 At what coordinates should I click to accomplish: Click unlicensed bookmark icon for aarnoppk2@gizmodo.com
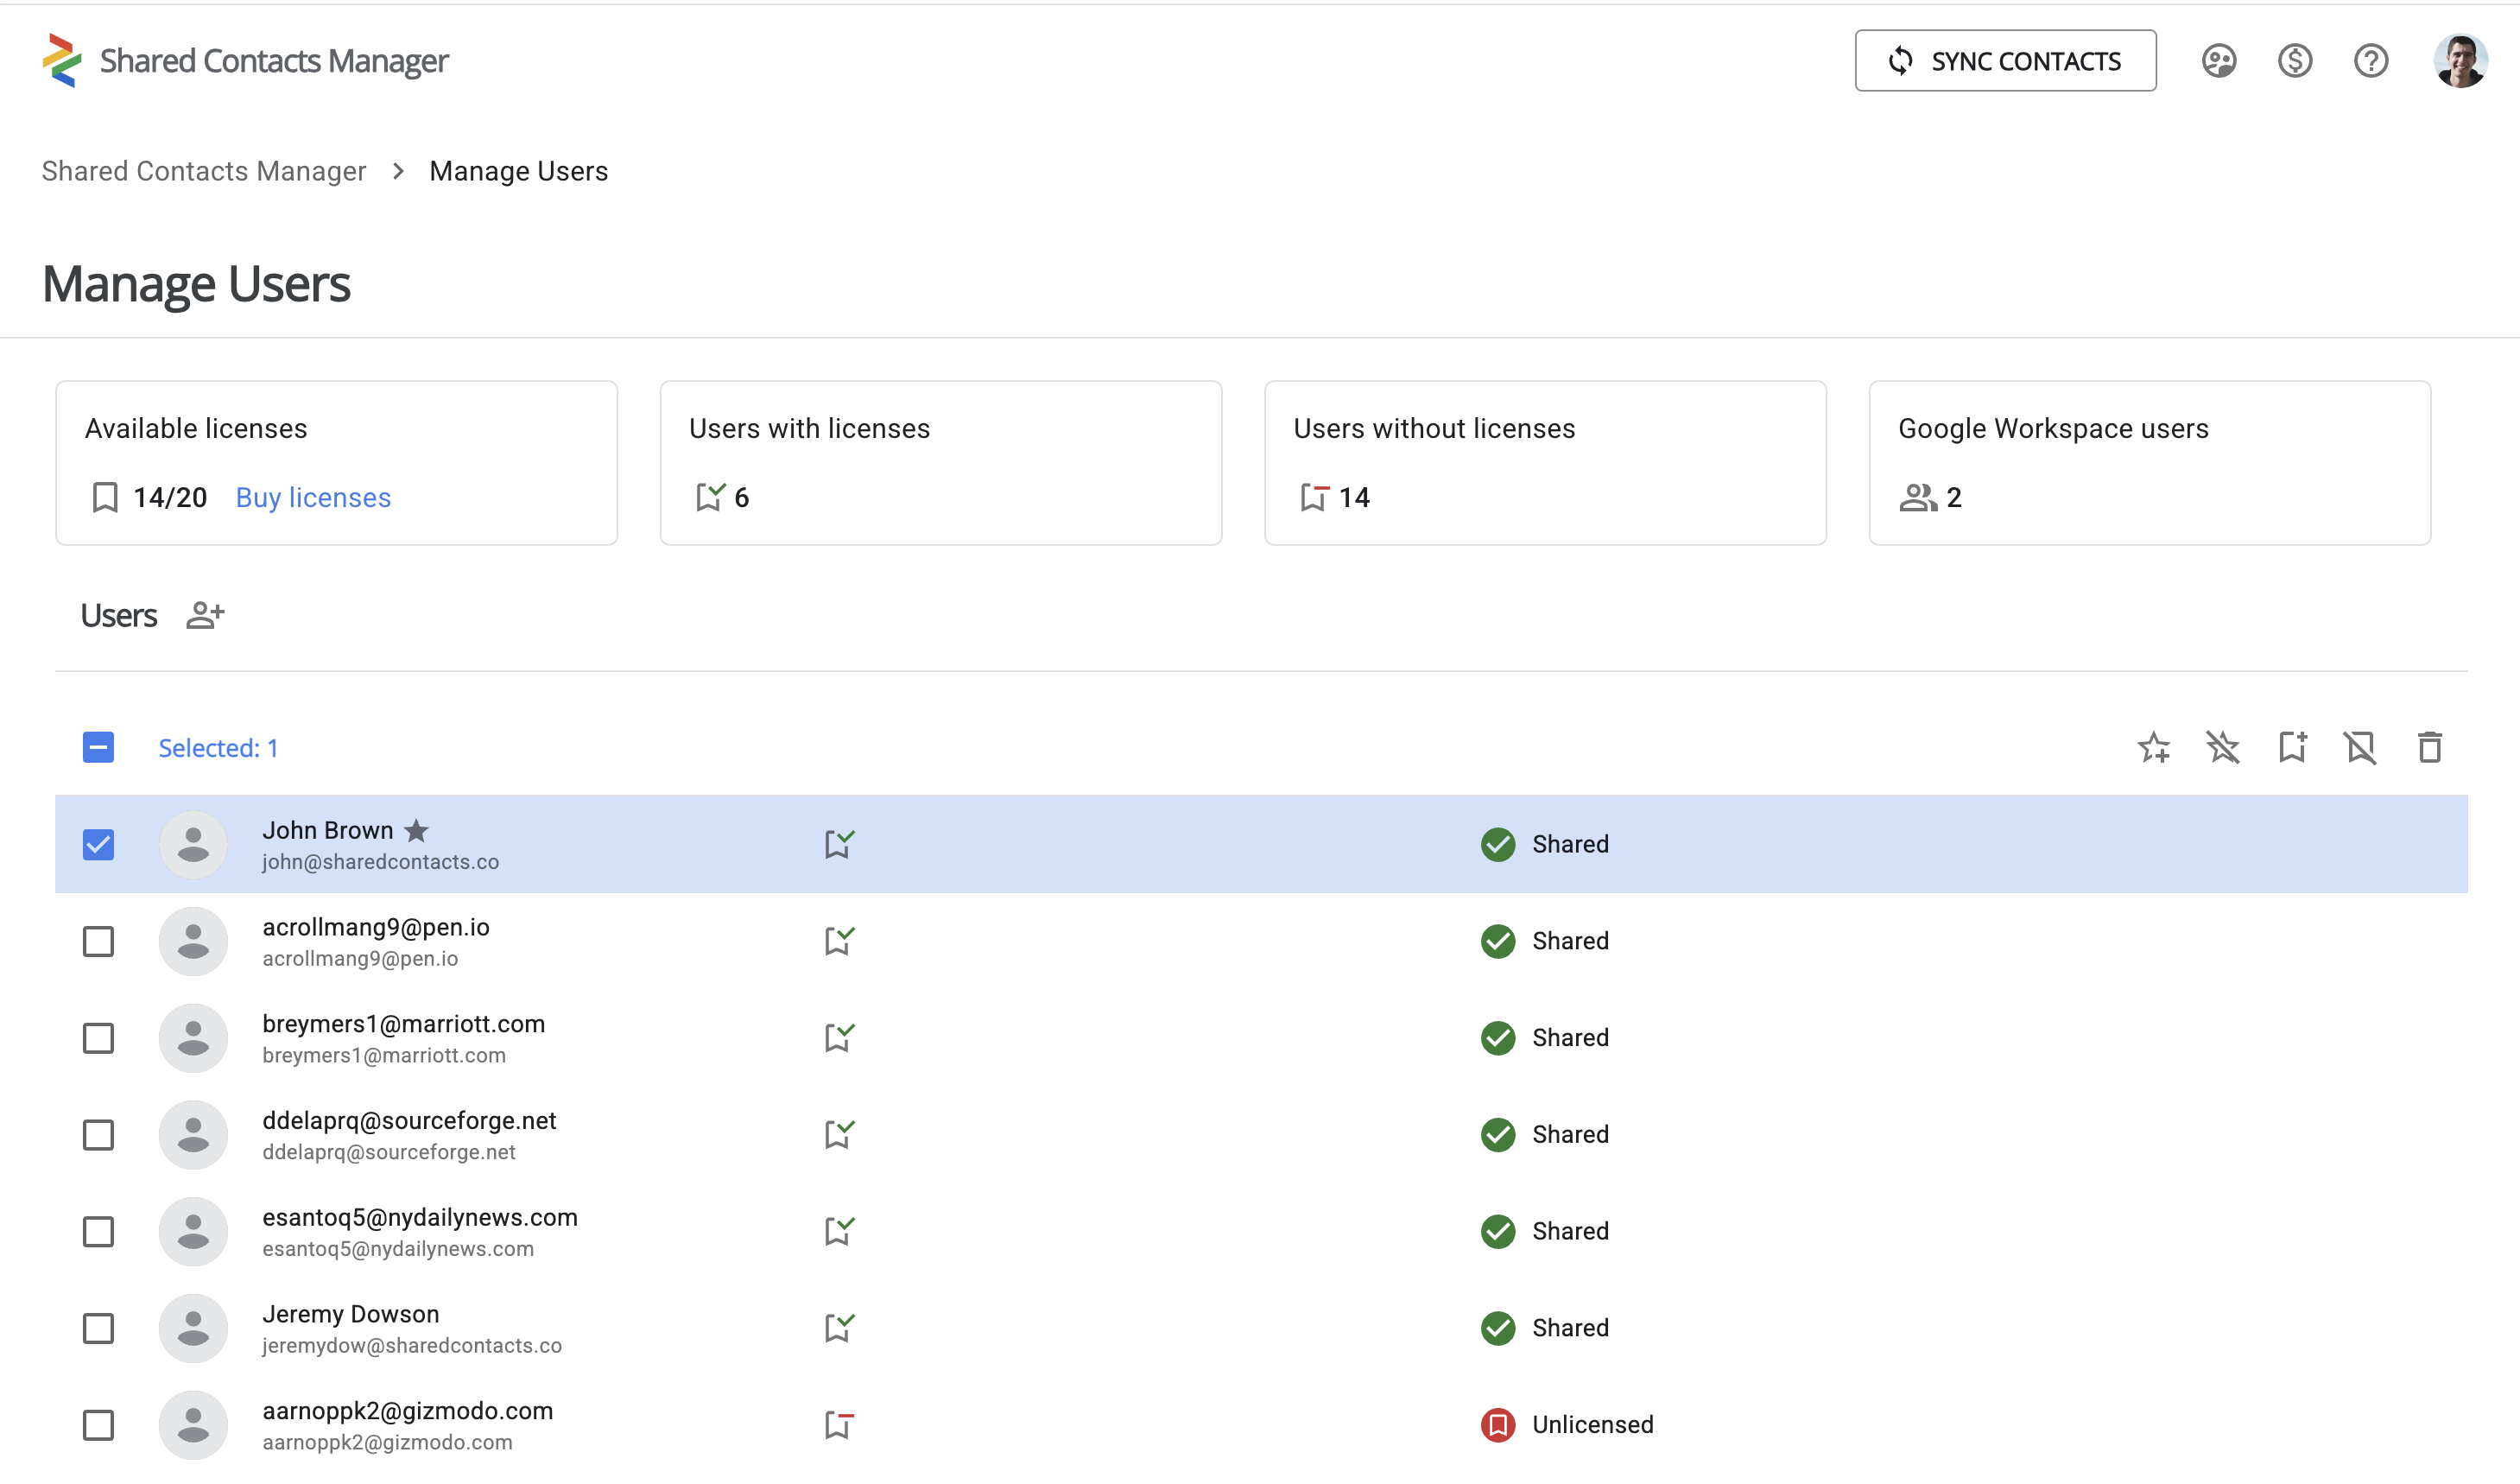click(839, 1424)
